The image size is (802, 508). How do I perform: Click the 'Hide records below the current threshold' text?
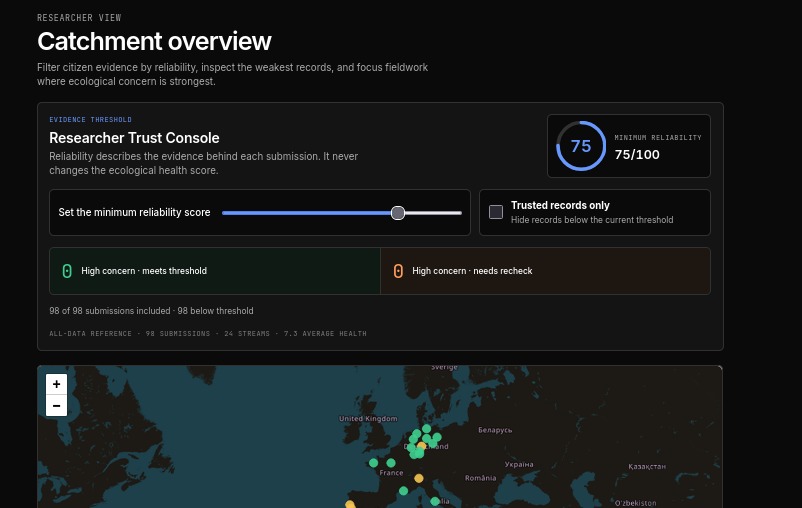click(x=592, y=219)
